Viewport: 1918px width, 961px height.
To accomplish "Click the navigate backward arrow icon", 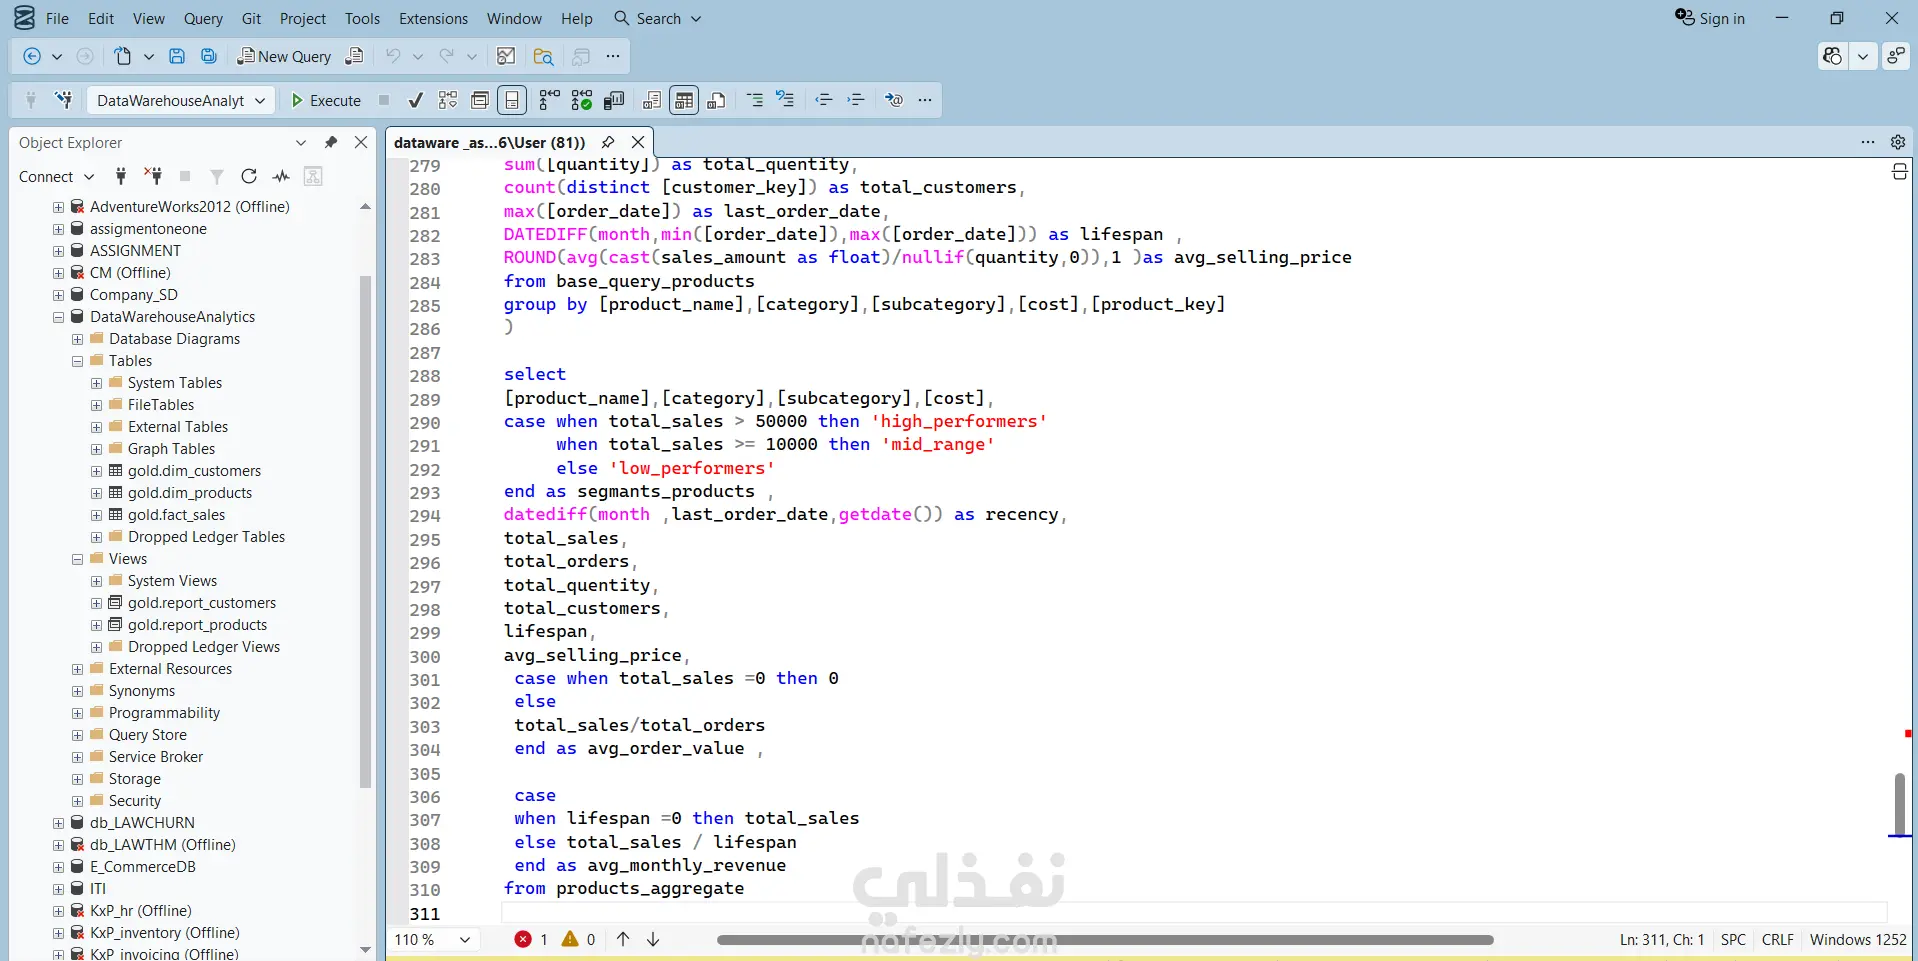I will [x=32, y=57].
